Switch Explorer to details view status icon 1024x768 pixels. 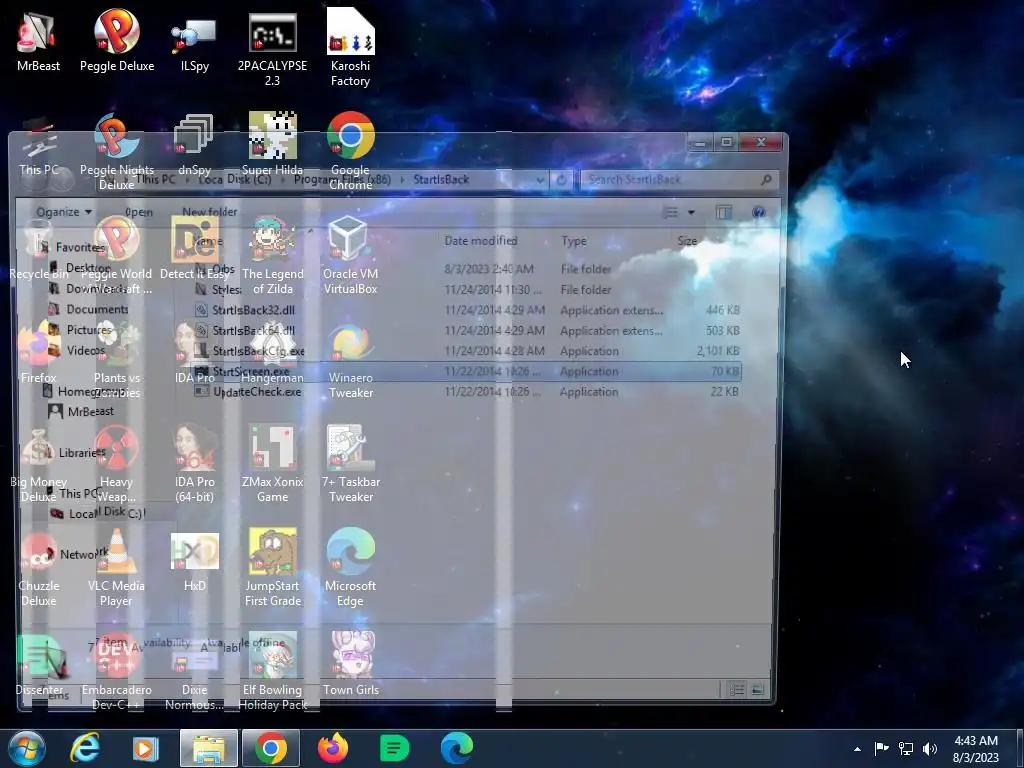(737, 690)
